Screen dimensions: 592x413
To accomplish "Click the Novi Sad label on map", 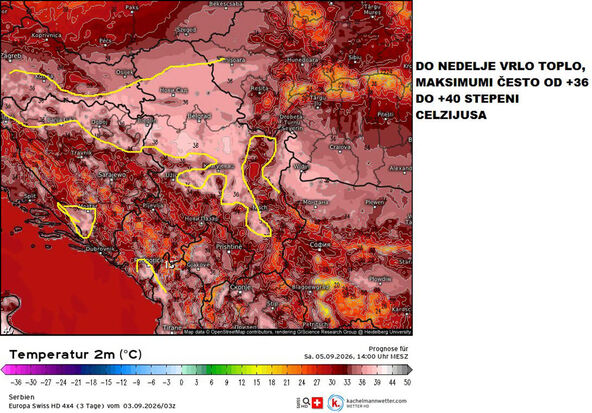I will click(174, 91).
